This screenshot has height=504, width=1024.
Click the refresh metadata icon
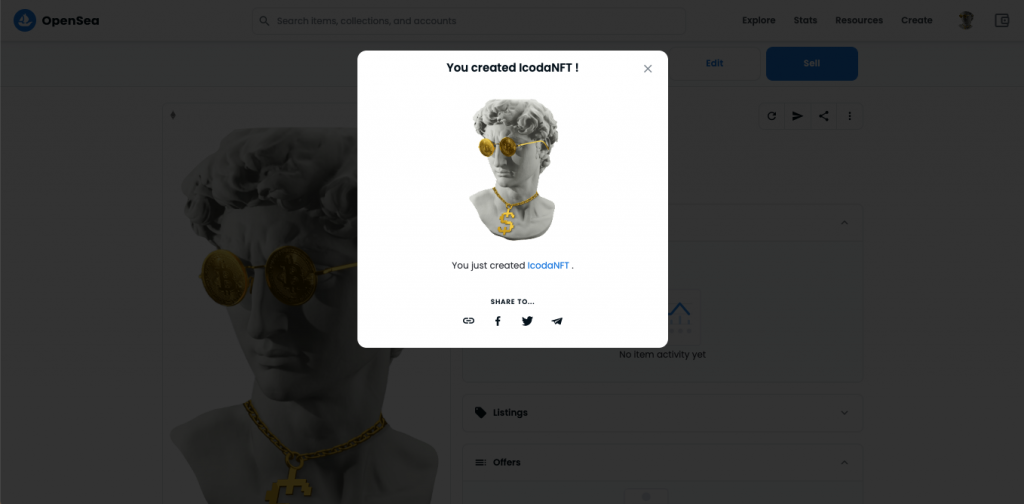click(771, 116)
